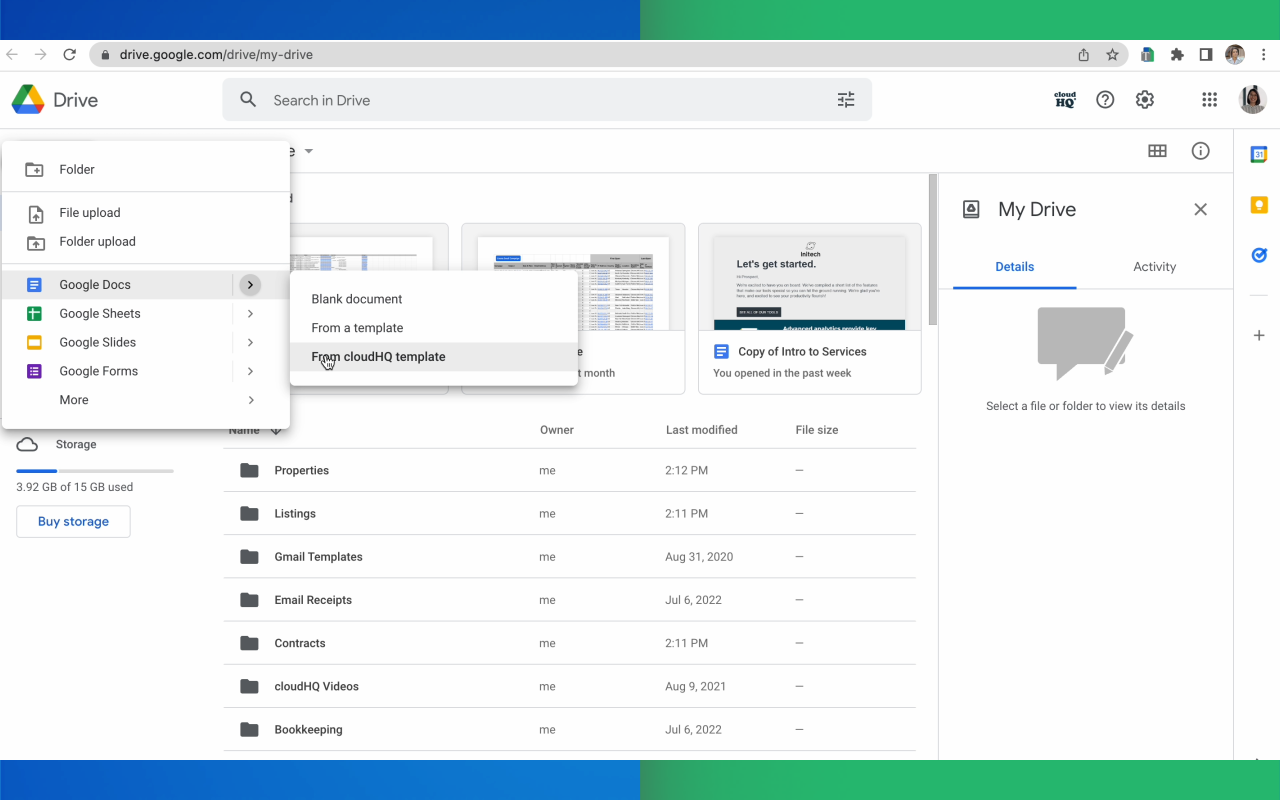Open Google Keep from the side panel

(1259, 204)
